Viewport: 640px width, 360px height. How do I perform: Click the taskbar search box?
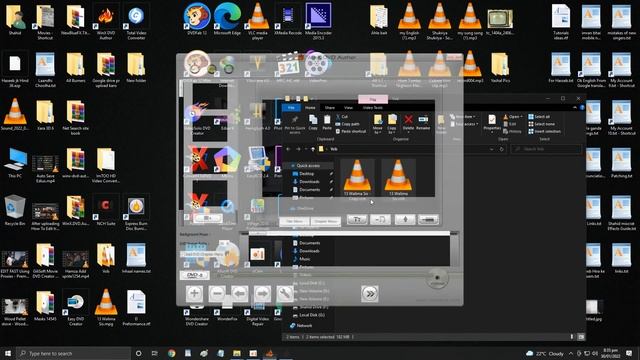pos(73,353)
